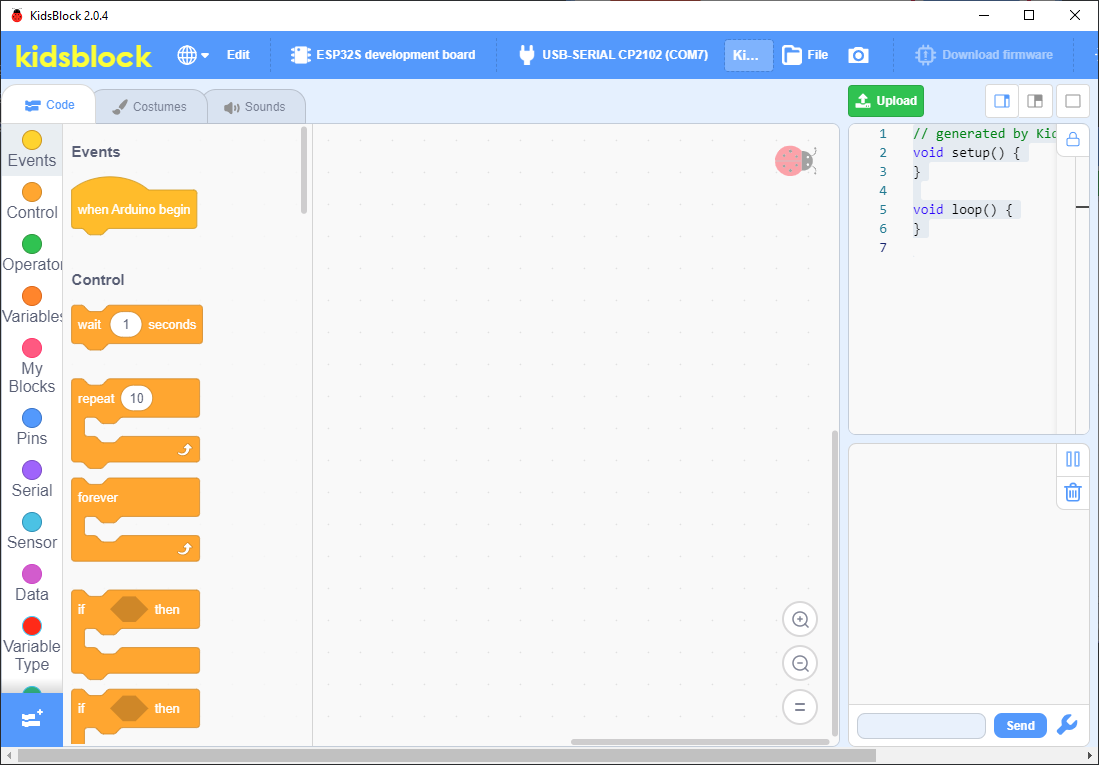Click the 'when Arduino begin' block
Image resolution: width=1099 pixels, height=765 pixels.
(x=134, y=209)
